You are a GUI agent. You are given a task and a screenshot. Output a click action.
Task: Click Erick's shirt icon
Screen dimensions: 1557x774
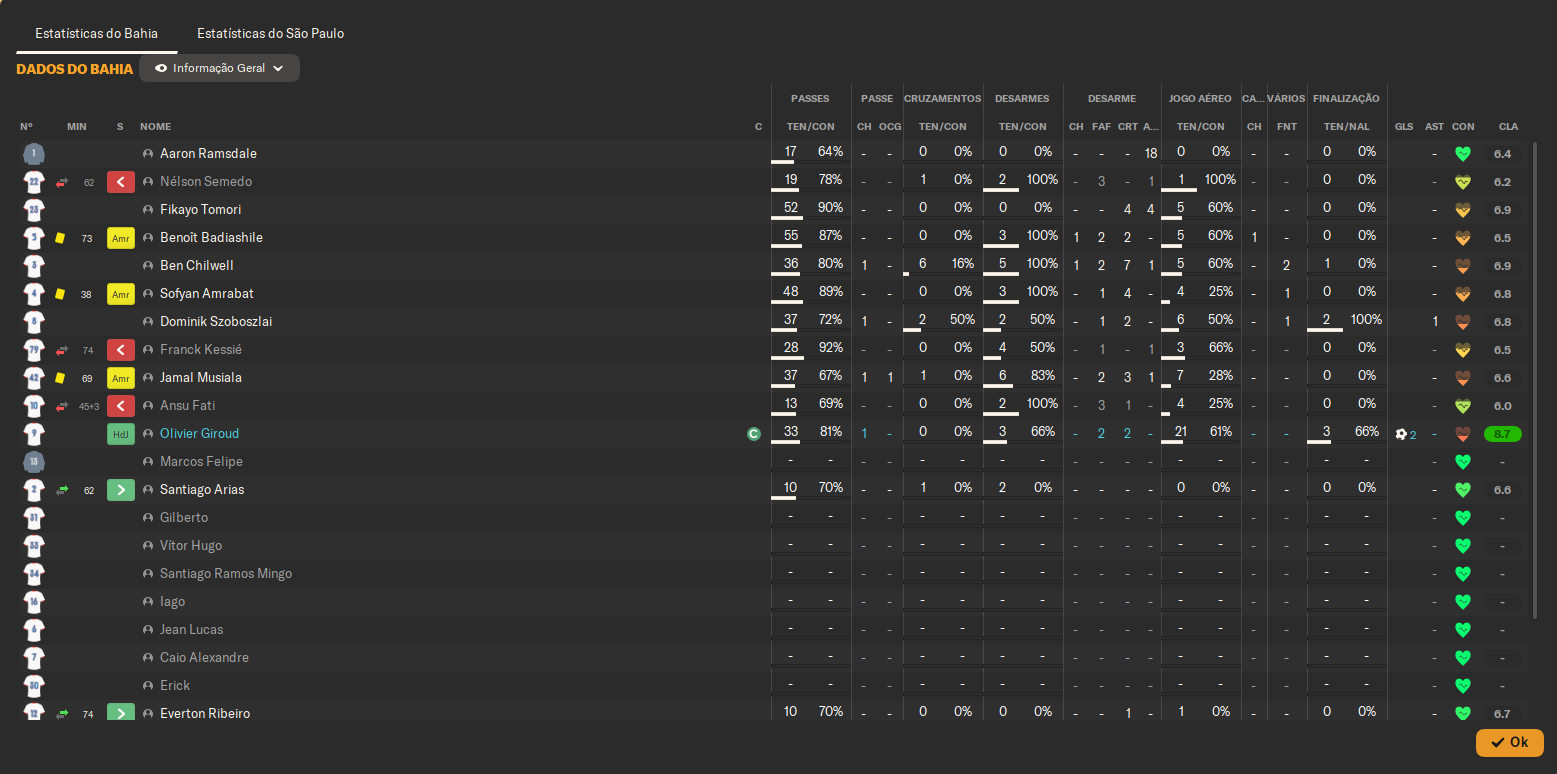[34, 686]
